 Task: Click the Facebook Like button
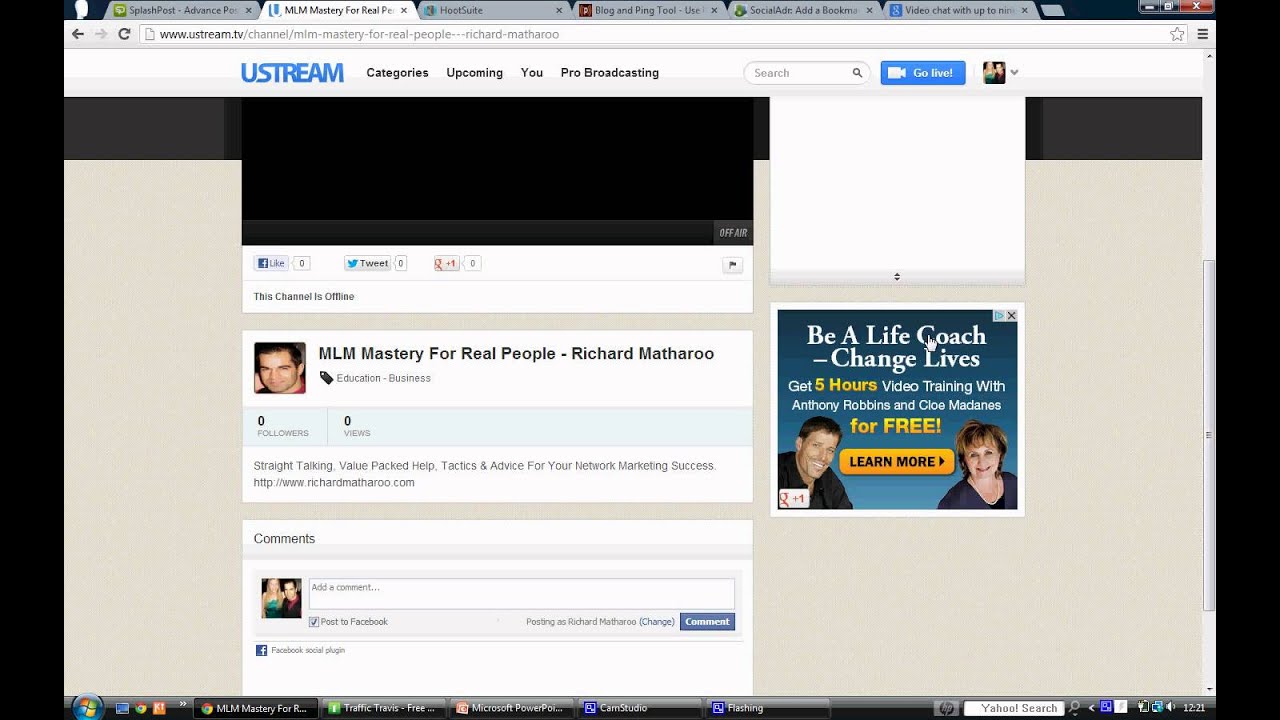click(x=271, y=264)
